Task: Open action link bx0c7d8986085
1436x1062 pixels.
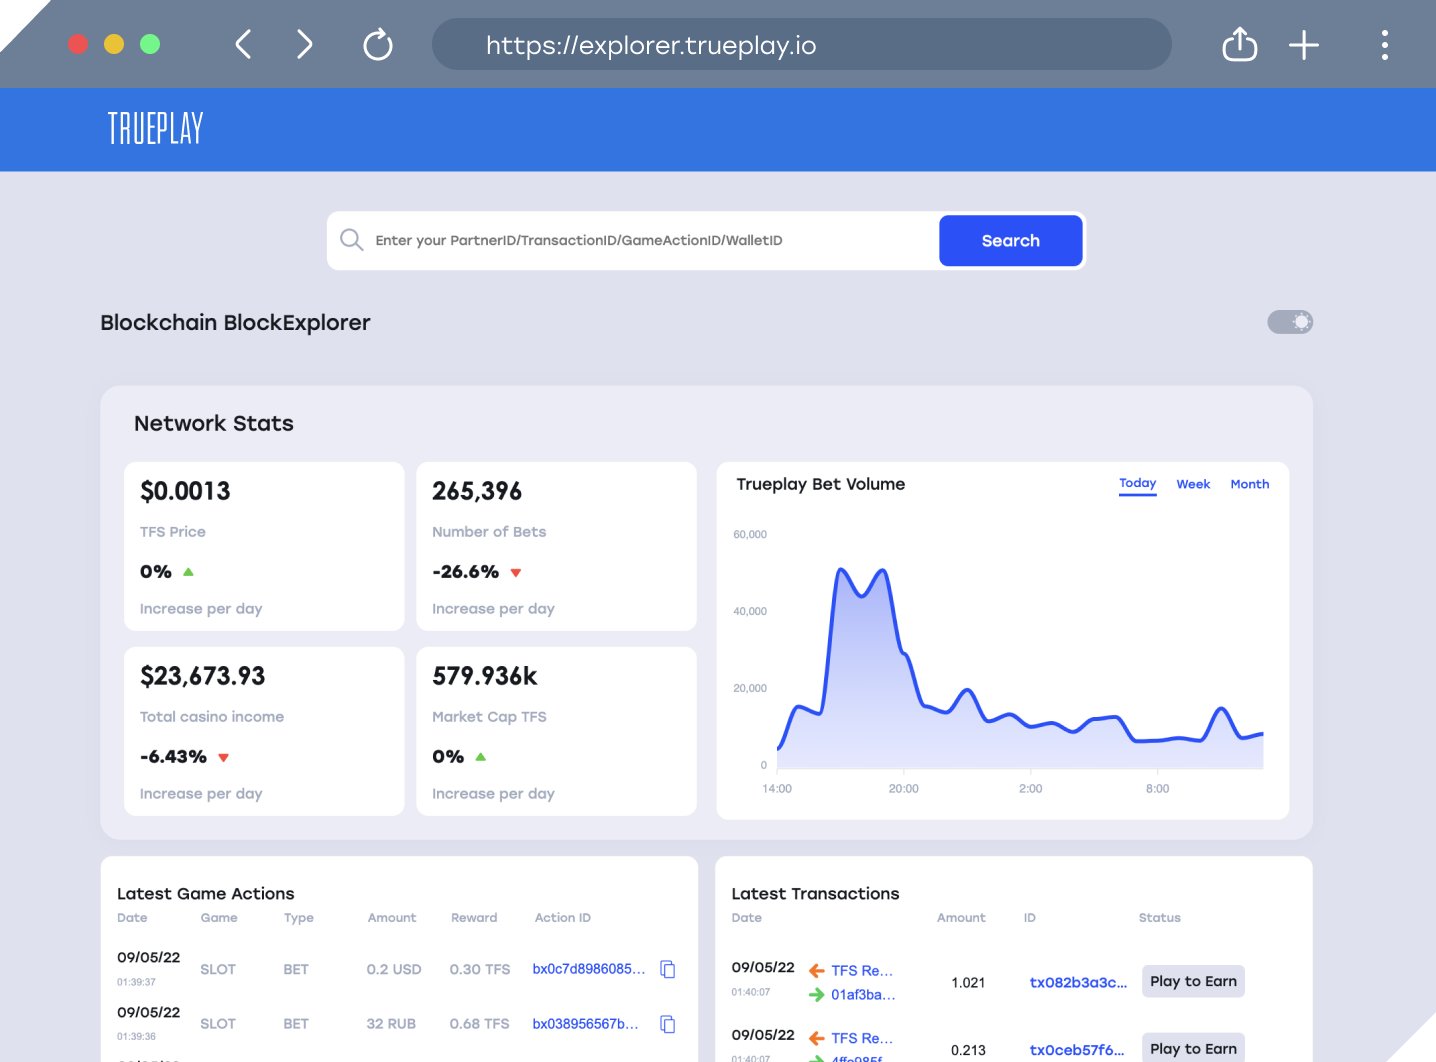Action: point(589,969)
